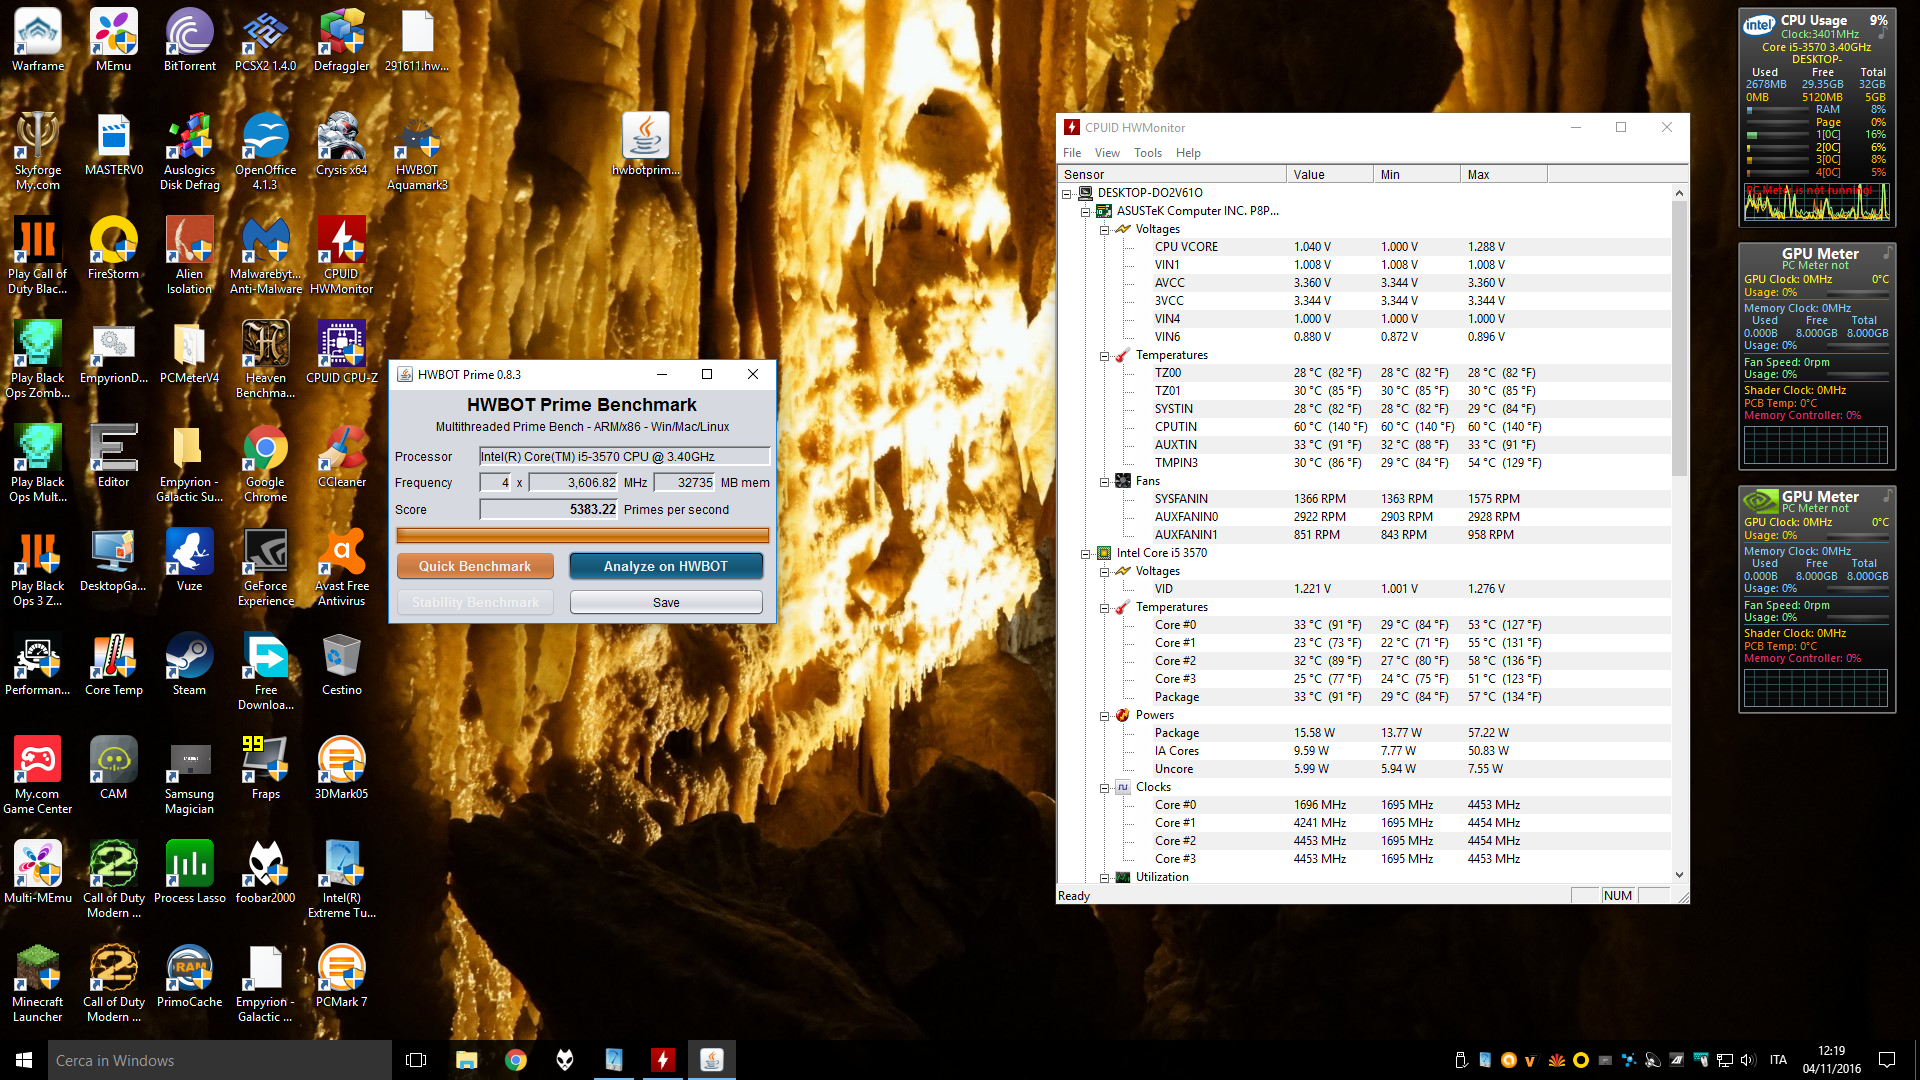The height and width of the screenshot is (1080, 1920).
Task: Open the hwbotprime Java file icon
Action: click(646, 145)
